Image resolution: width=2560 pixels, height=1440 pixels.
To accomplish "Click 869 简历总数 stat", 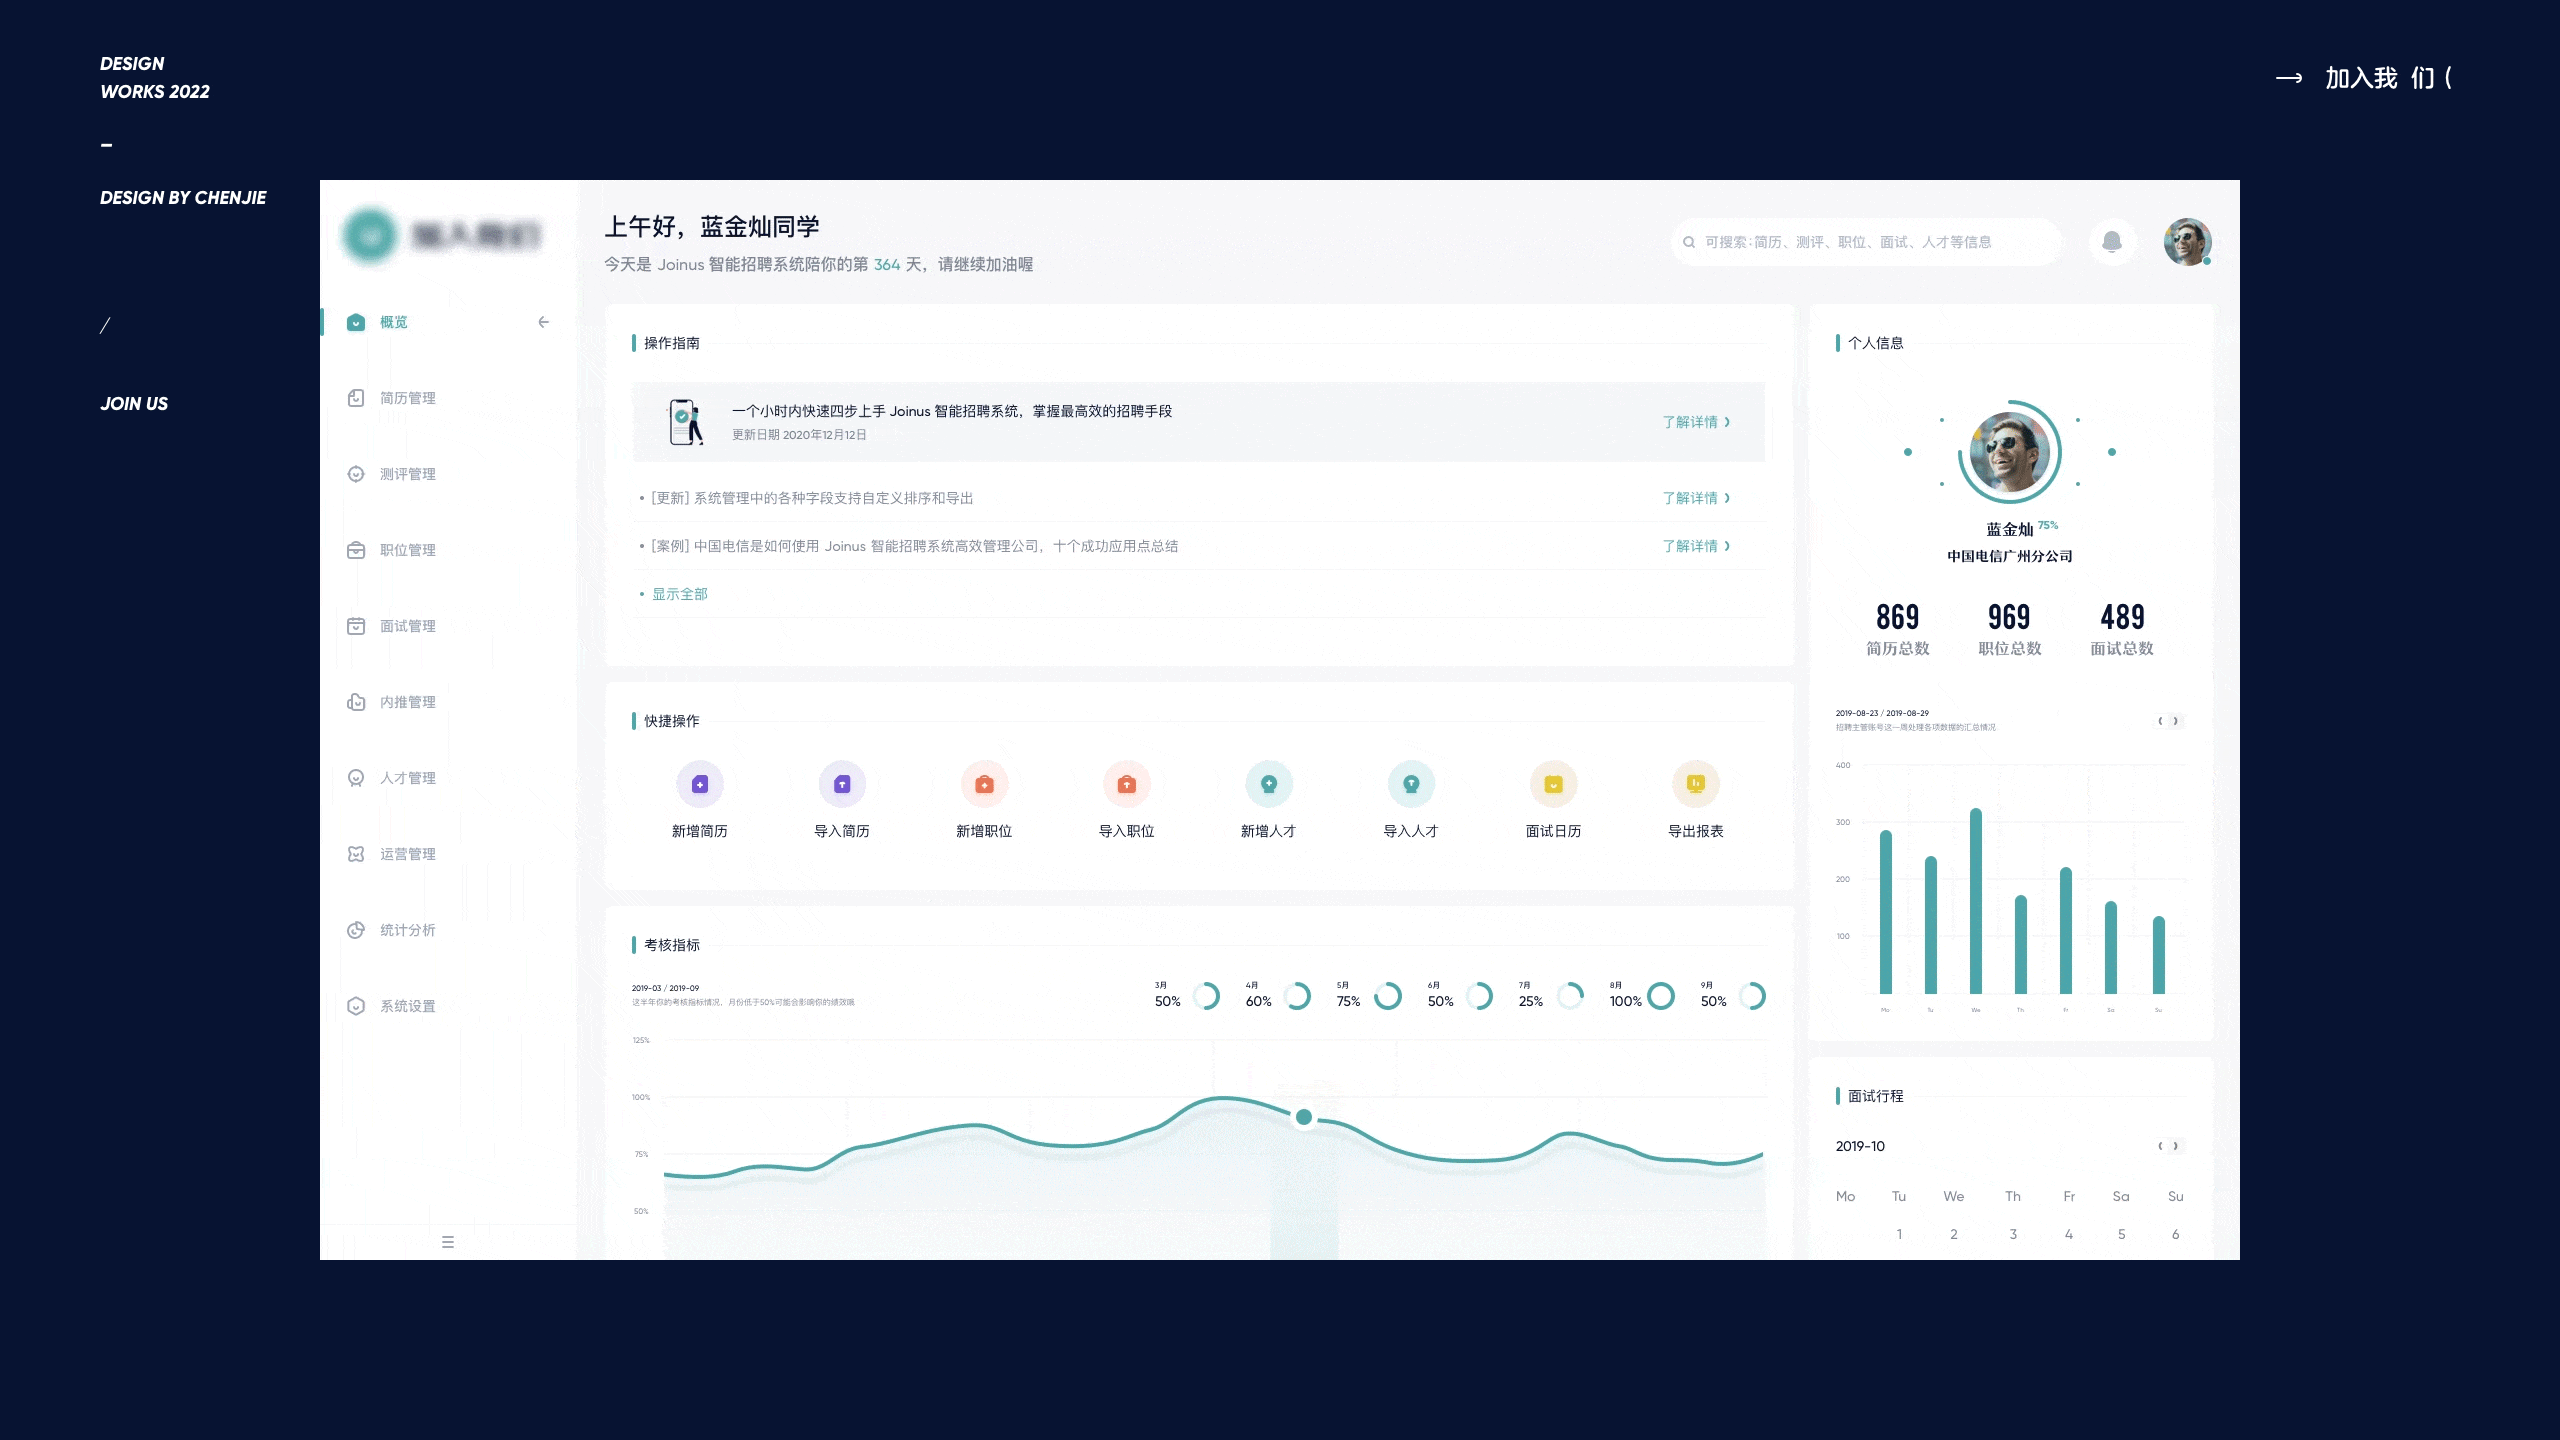I will click(x=1898, y=629).
